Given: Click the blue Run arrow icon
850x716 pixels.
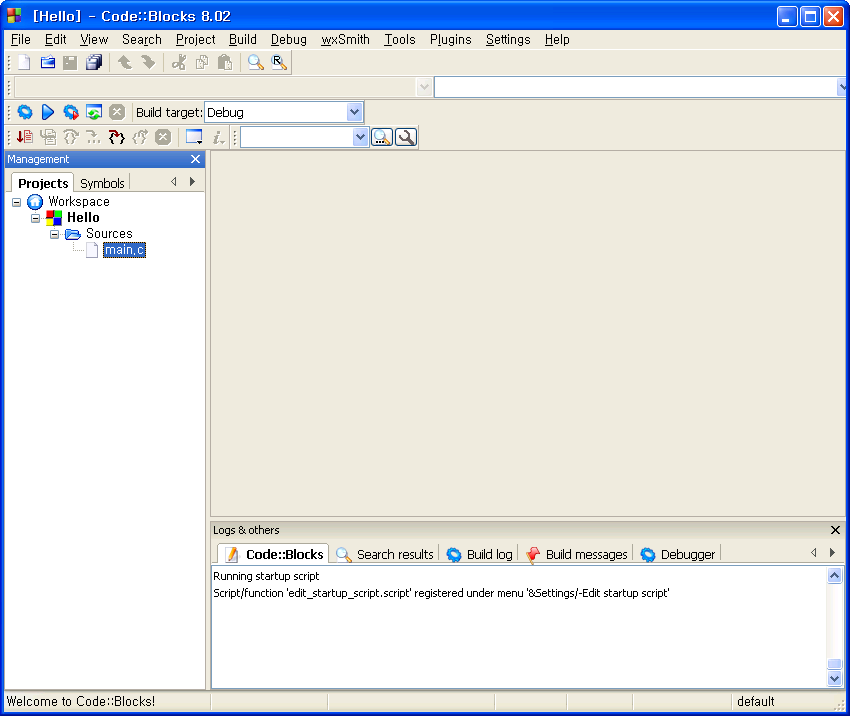Looking at the screenshot, I should pos(47,112).
